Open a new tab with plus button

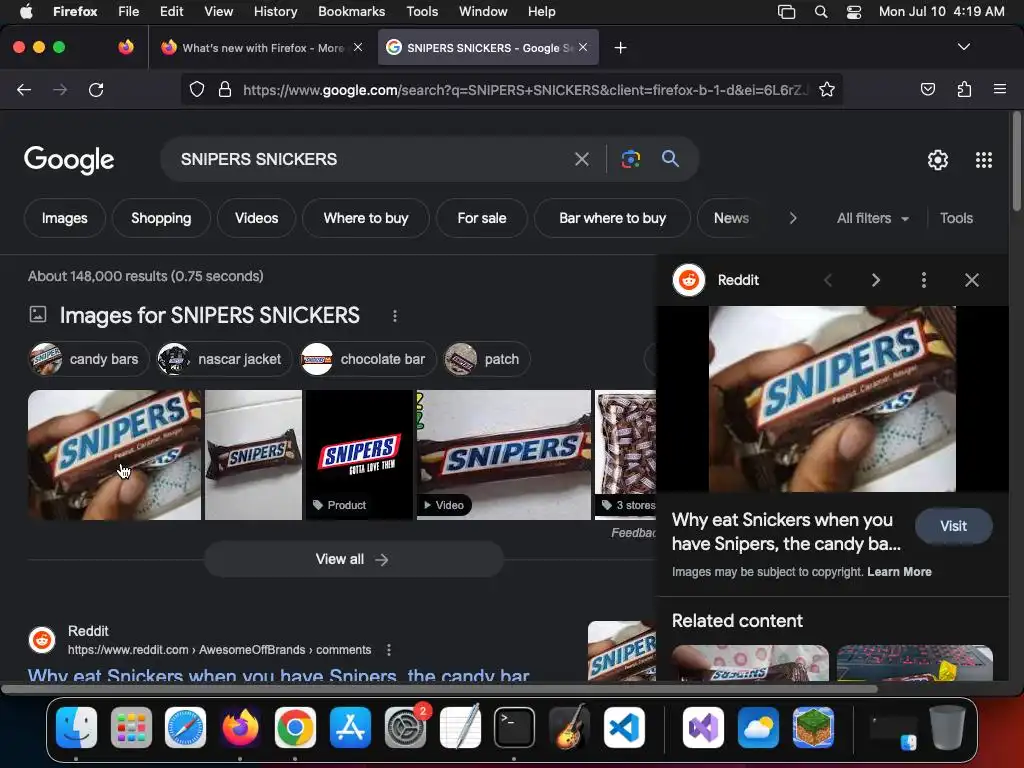pos(620,48)
